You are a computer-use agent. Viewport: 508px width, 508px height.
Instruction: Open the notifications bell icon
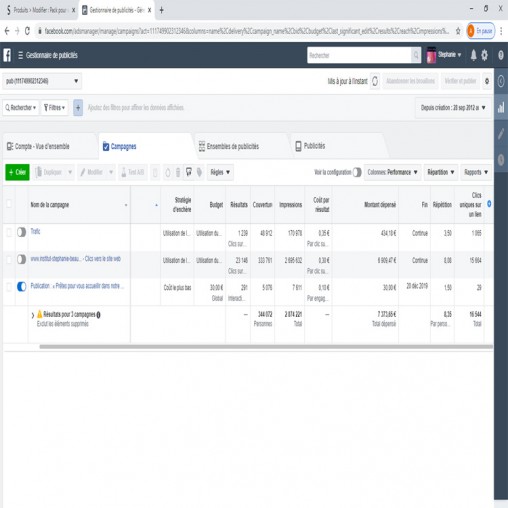(x=473, y=55)
